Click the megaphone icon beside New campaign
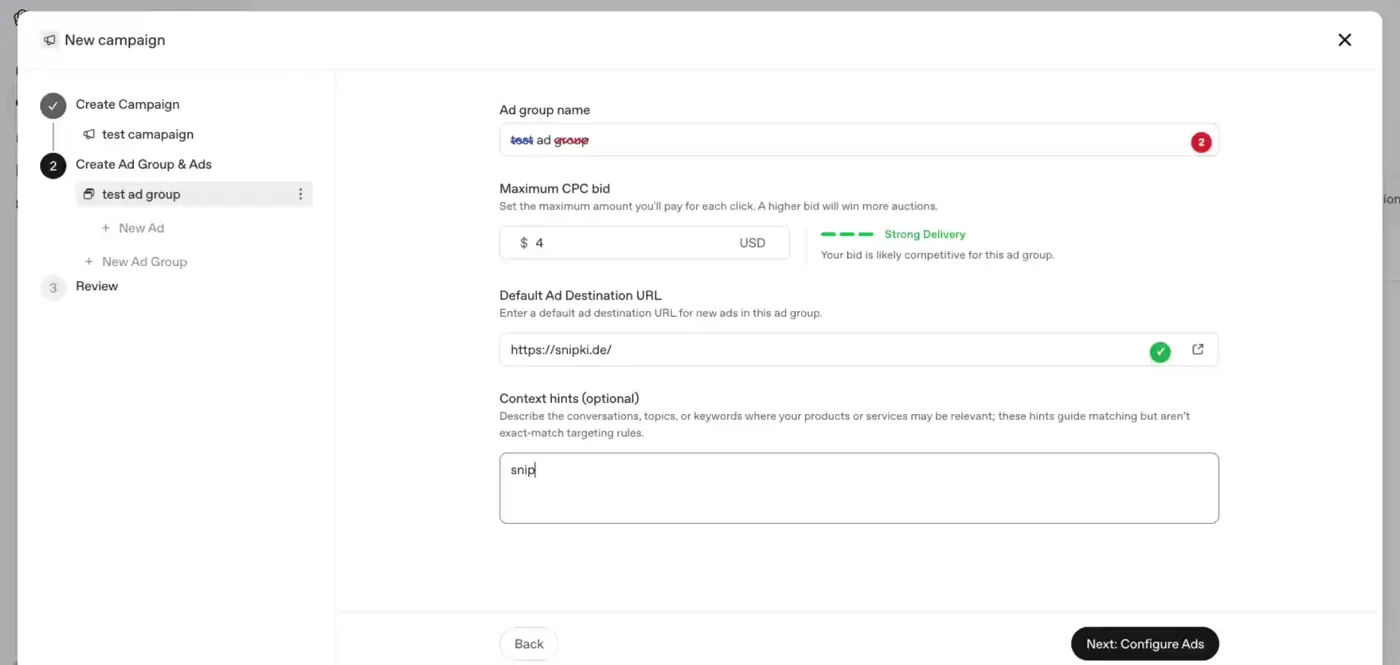Screen dimensions: 1400x665 (x=50, y=40)
